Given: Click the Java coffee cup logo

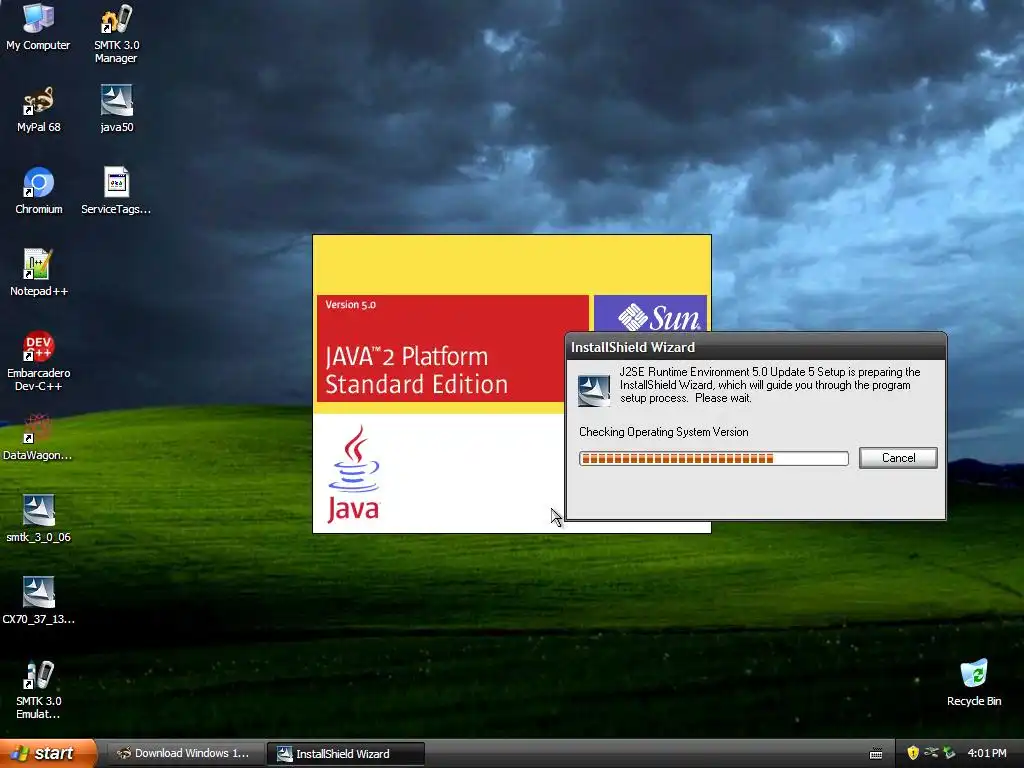Looking at the screenshot, I should click(x=354, y=473).
